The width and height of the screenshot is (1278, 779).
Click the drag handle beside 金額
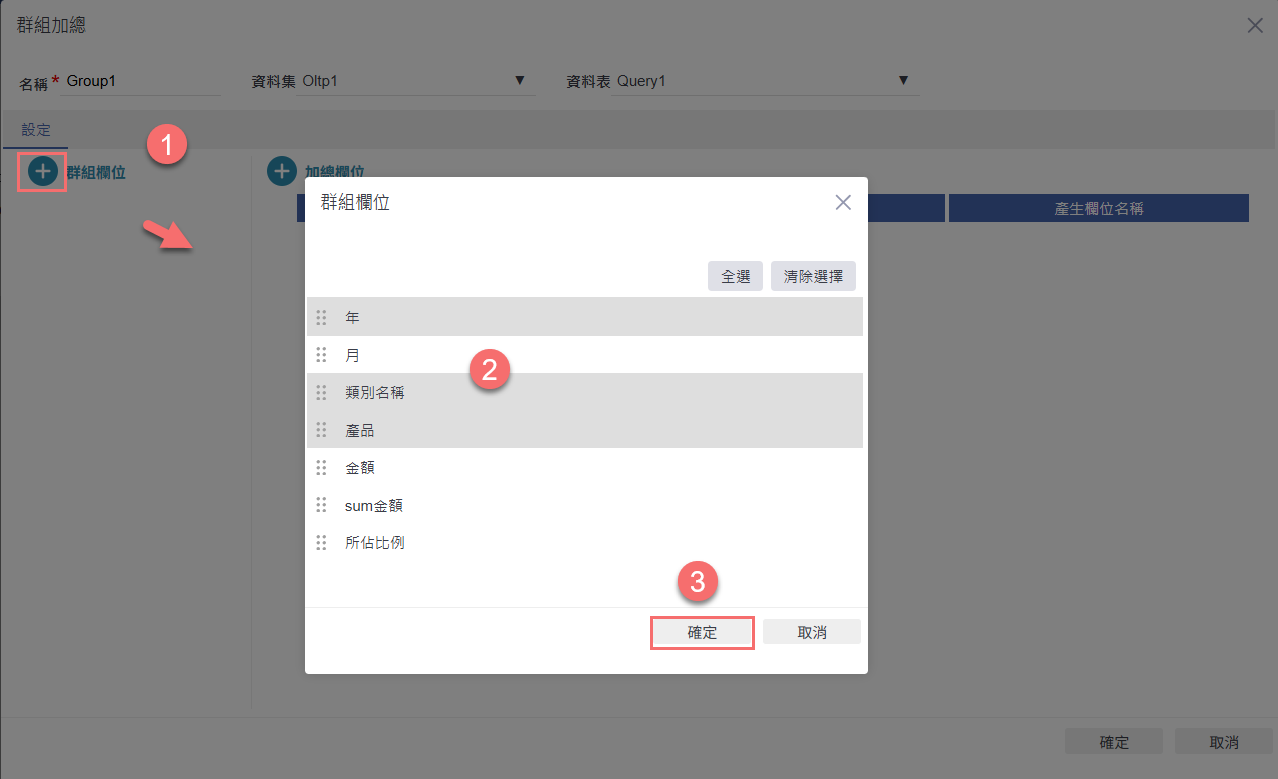coord(321,467)
